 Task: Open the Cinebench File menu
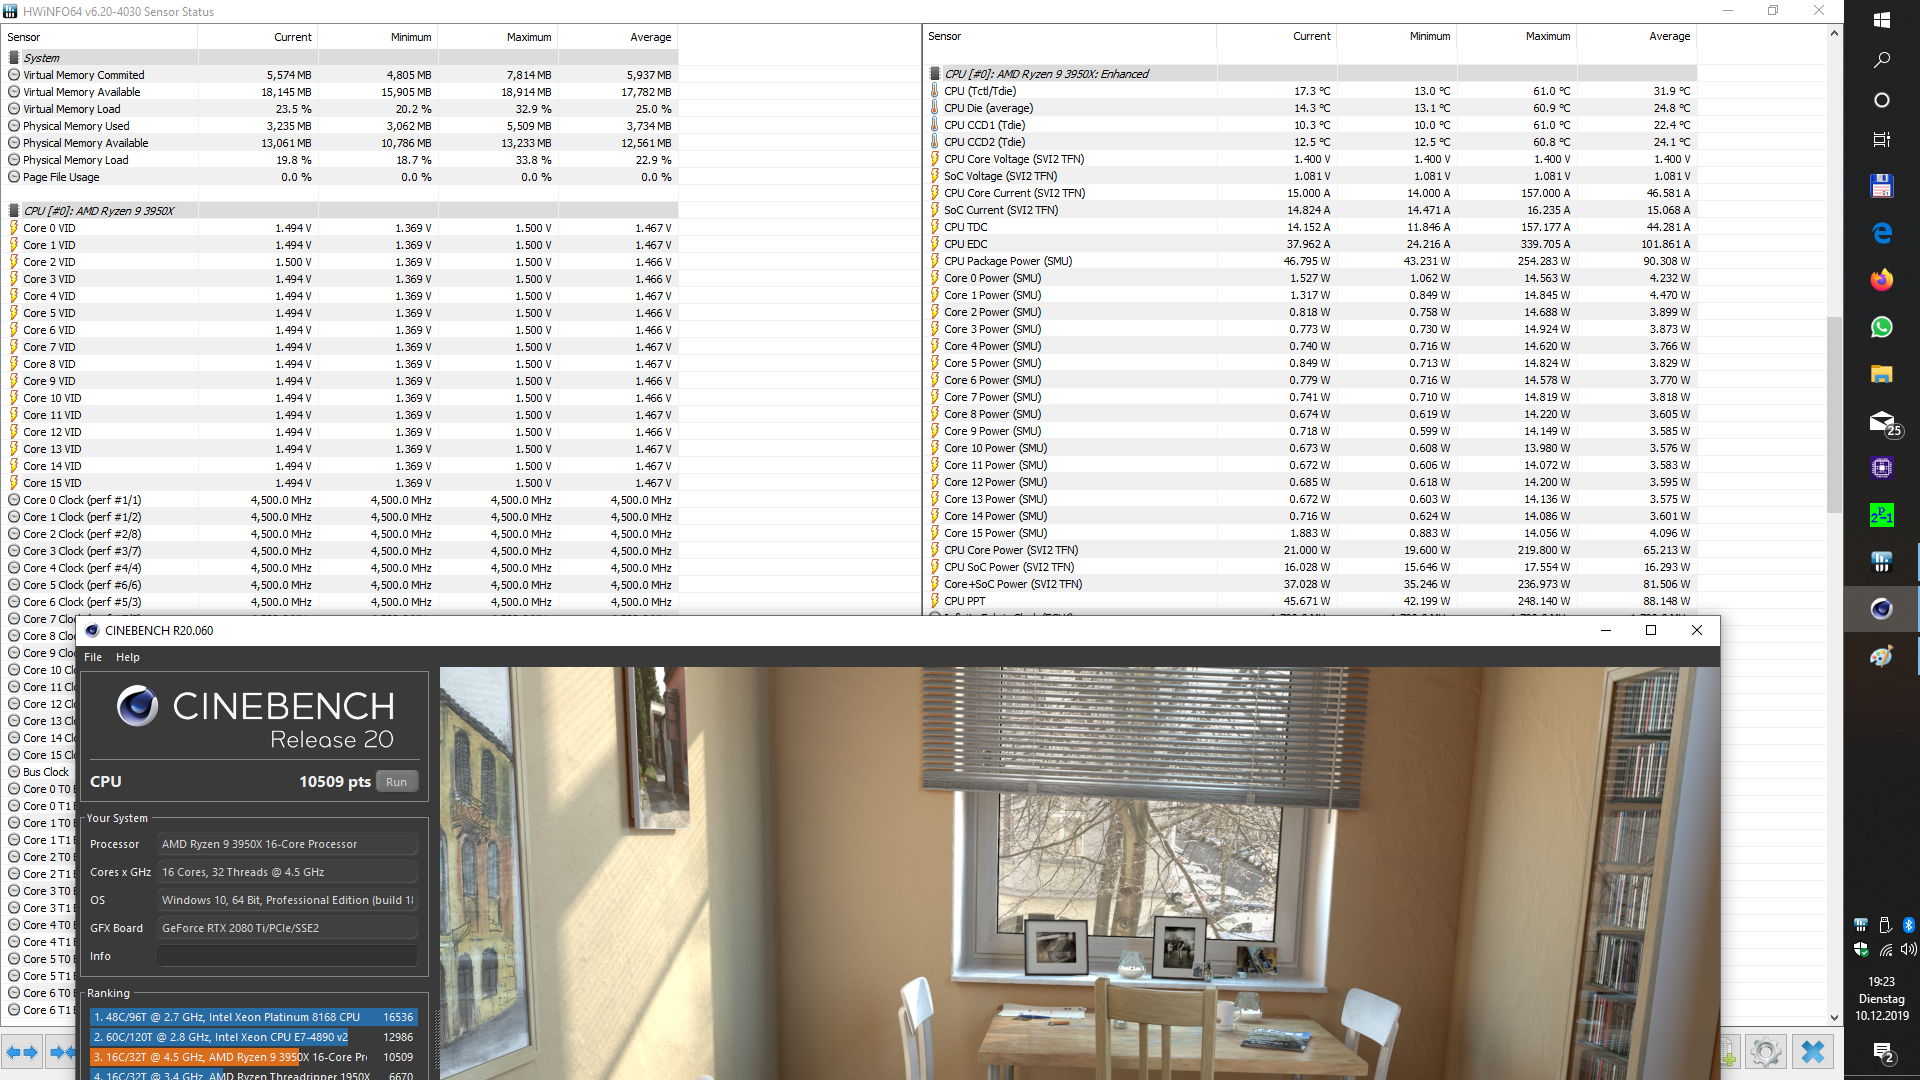click(x=93, y=657)
